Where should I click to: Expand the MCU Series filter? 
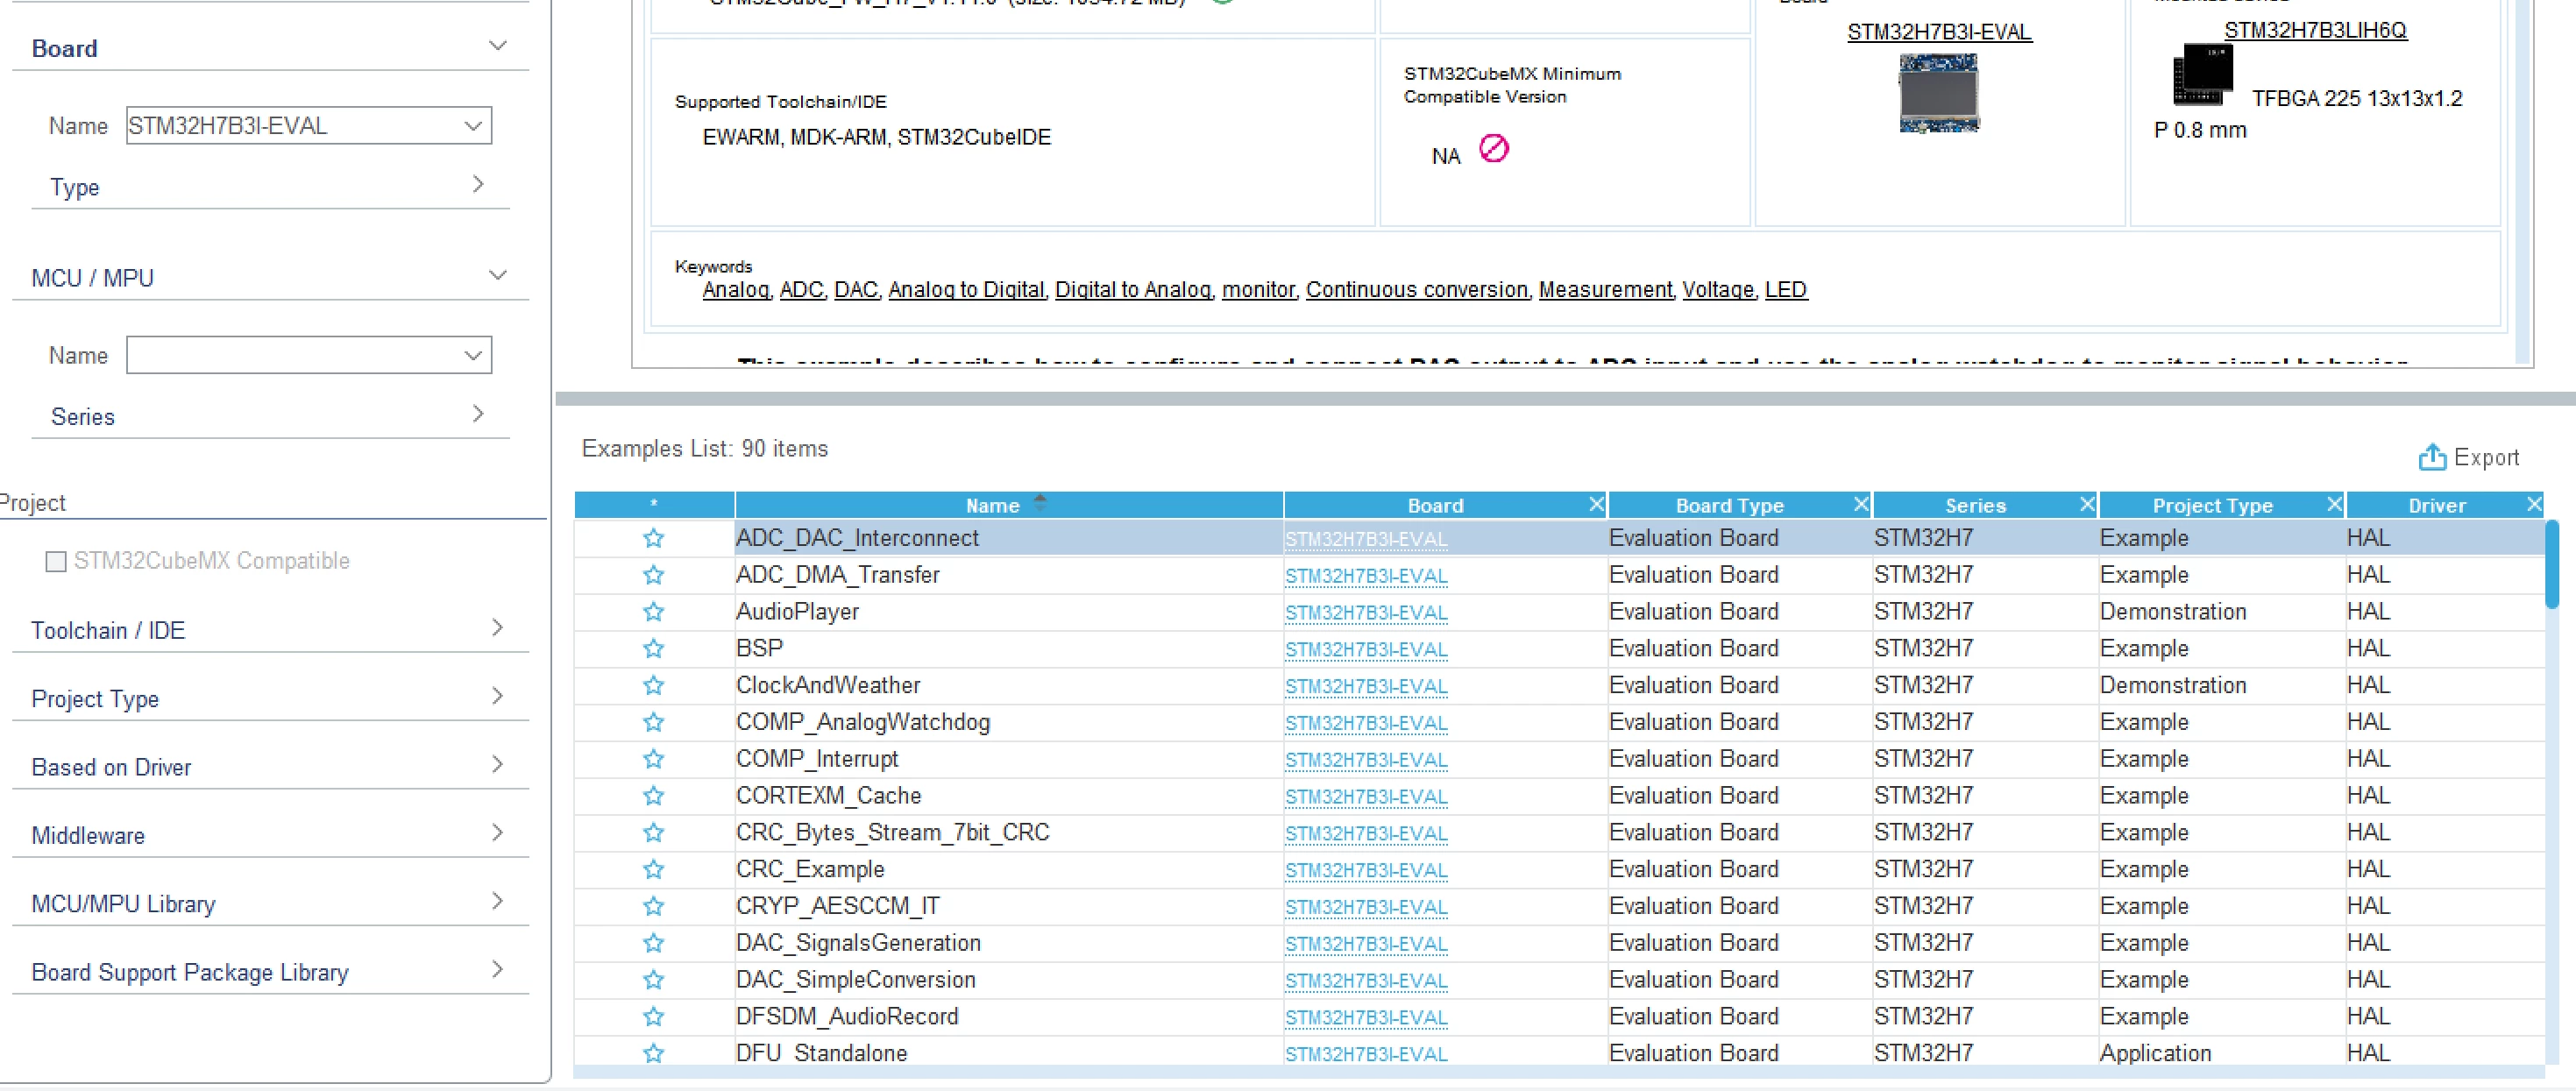tap(478, 414)
